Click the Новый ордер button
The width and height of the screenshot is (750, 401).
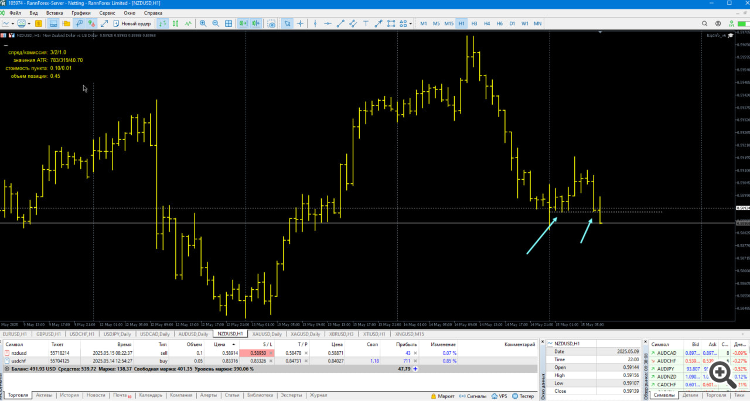point(132,23)
